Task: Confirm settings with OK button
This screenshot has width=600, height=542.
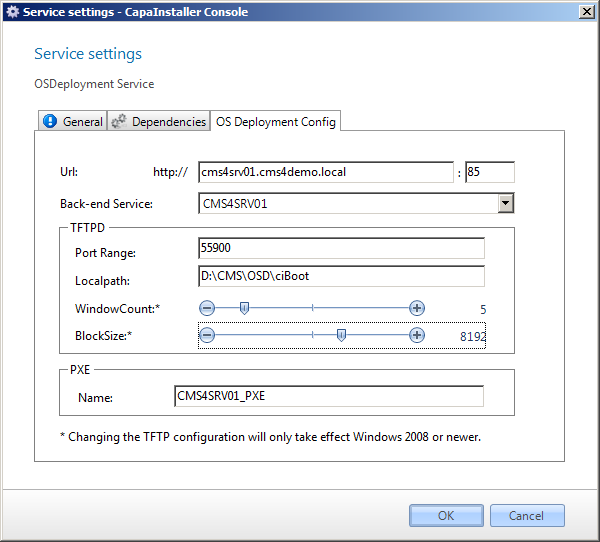Action: pyautogui.click(x=446, y=515)
